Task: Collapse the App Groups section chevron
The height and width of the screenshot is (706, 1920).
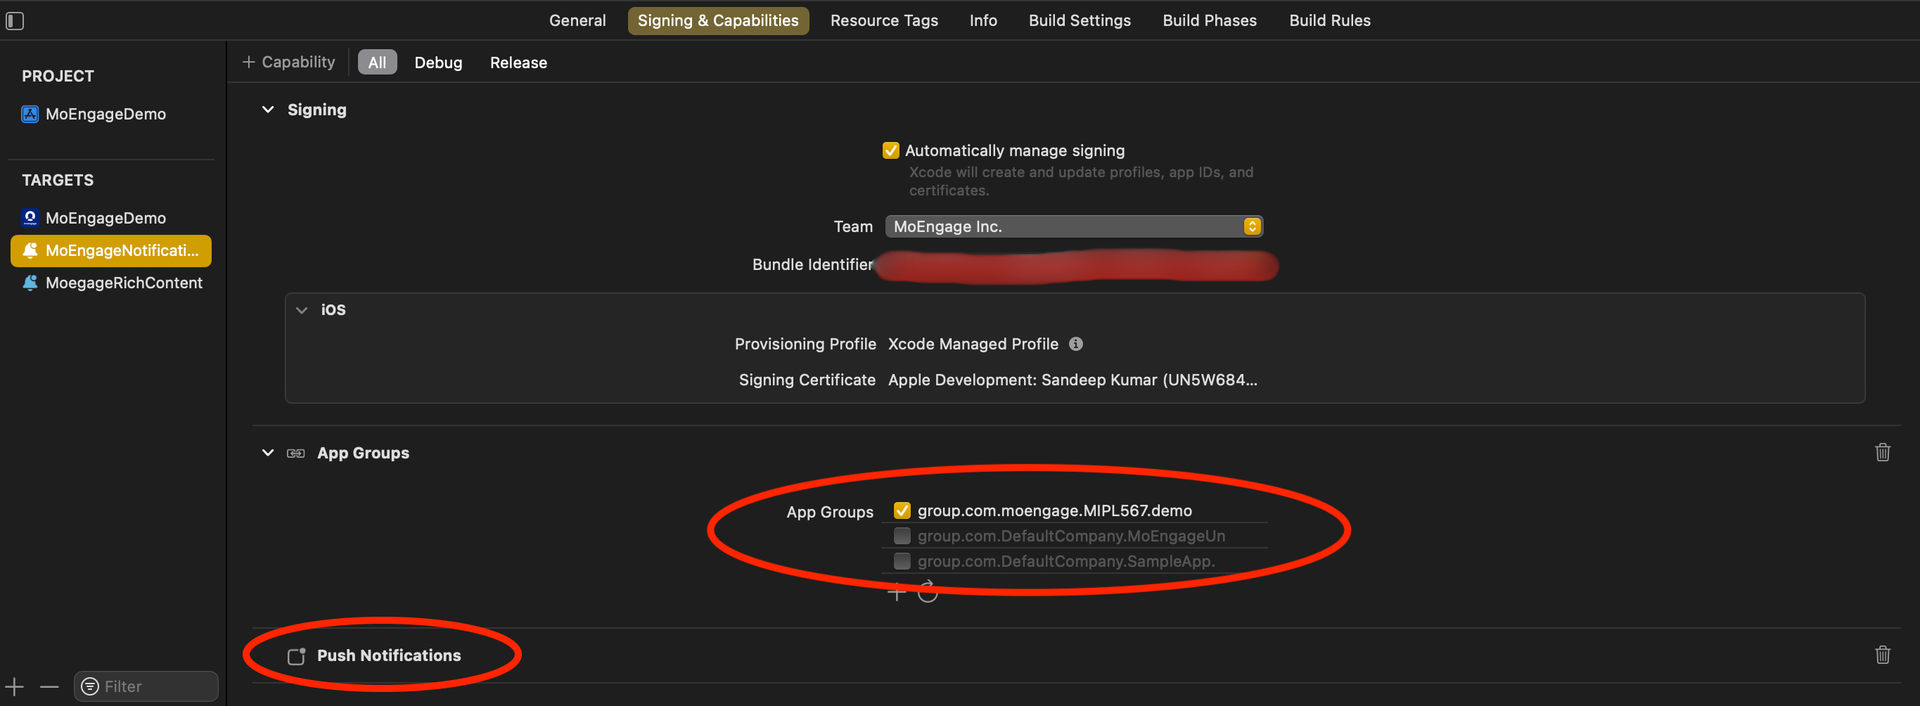Action: (x=268, y=453)
